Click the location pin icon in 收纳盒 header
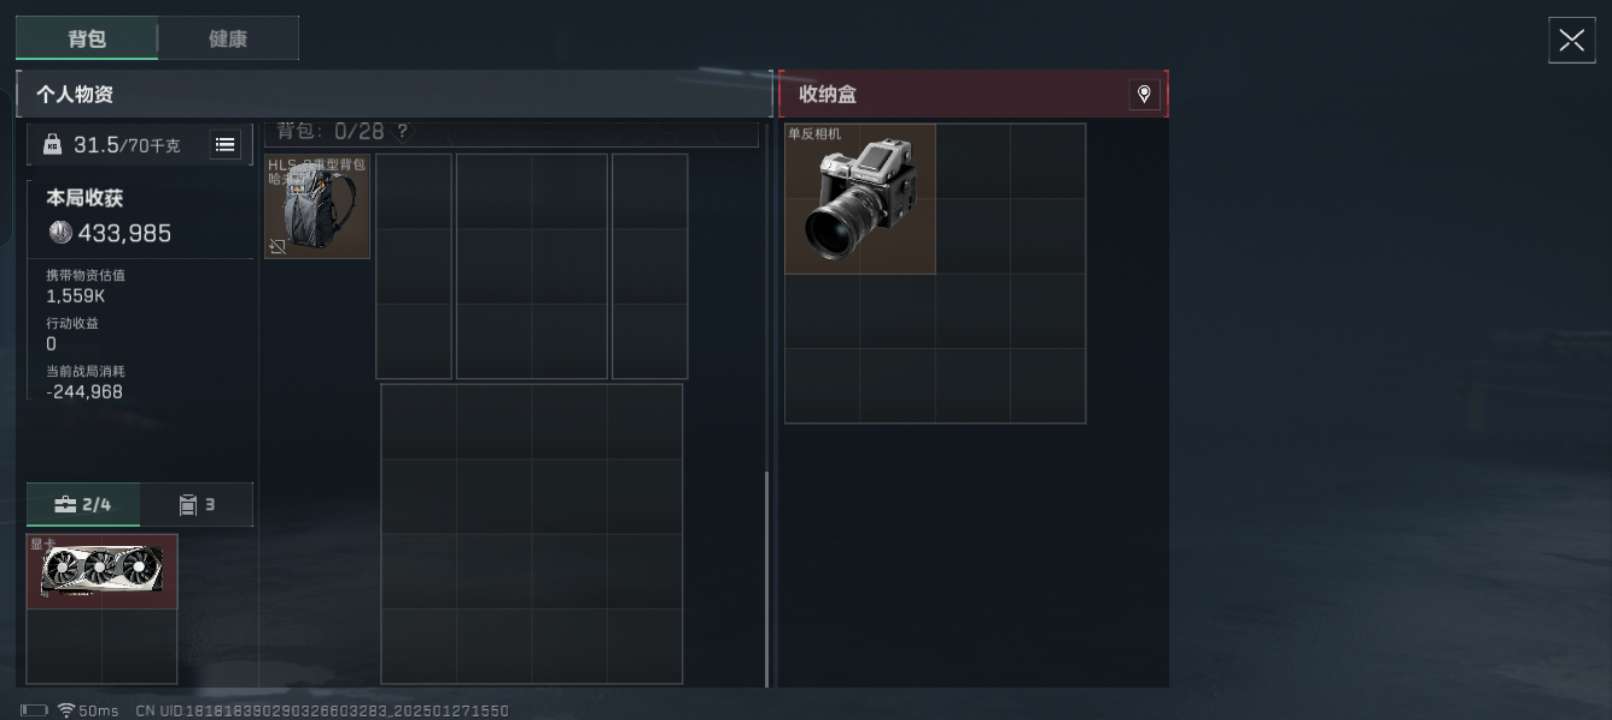The height and width of the screenshot is (720, 1612). pyautogui.click(x=1144, y=94)
